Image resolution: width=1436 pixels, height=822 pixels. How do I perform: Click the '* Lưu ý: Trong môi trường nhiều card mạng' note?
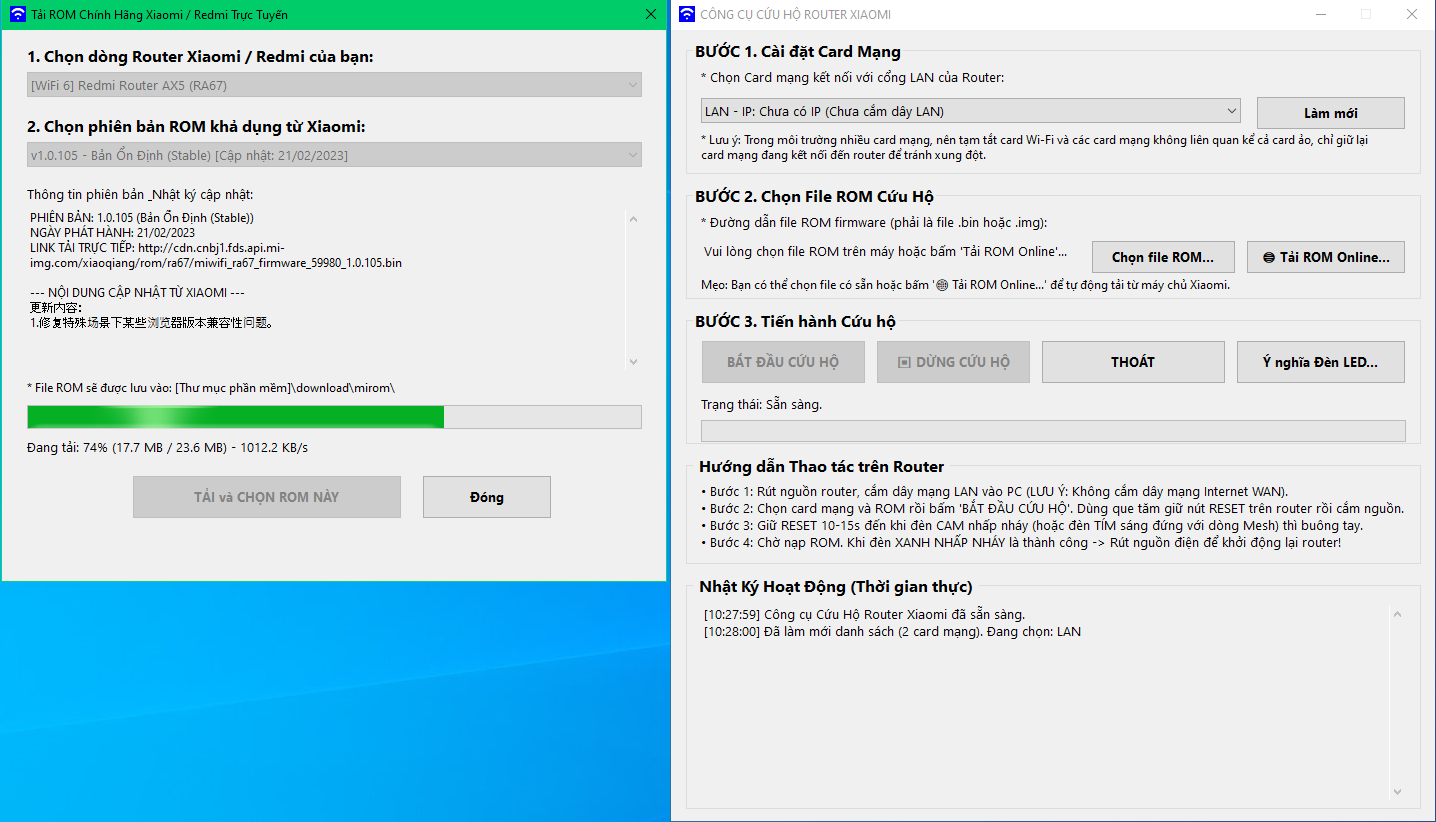(x=1035, y=147)
